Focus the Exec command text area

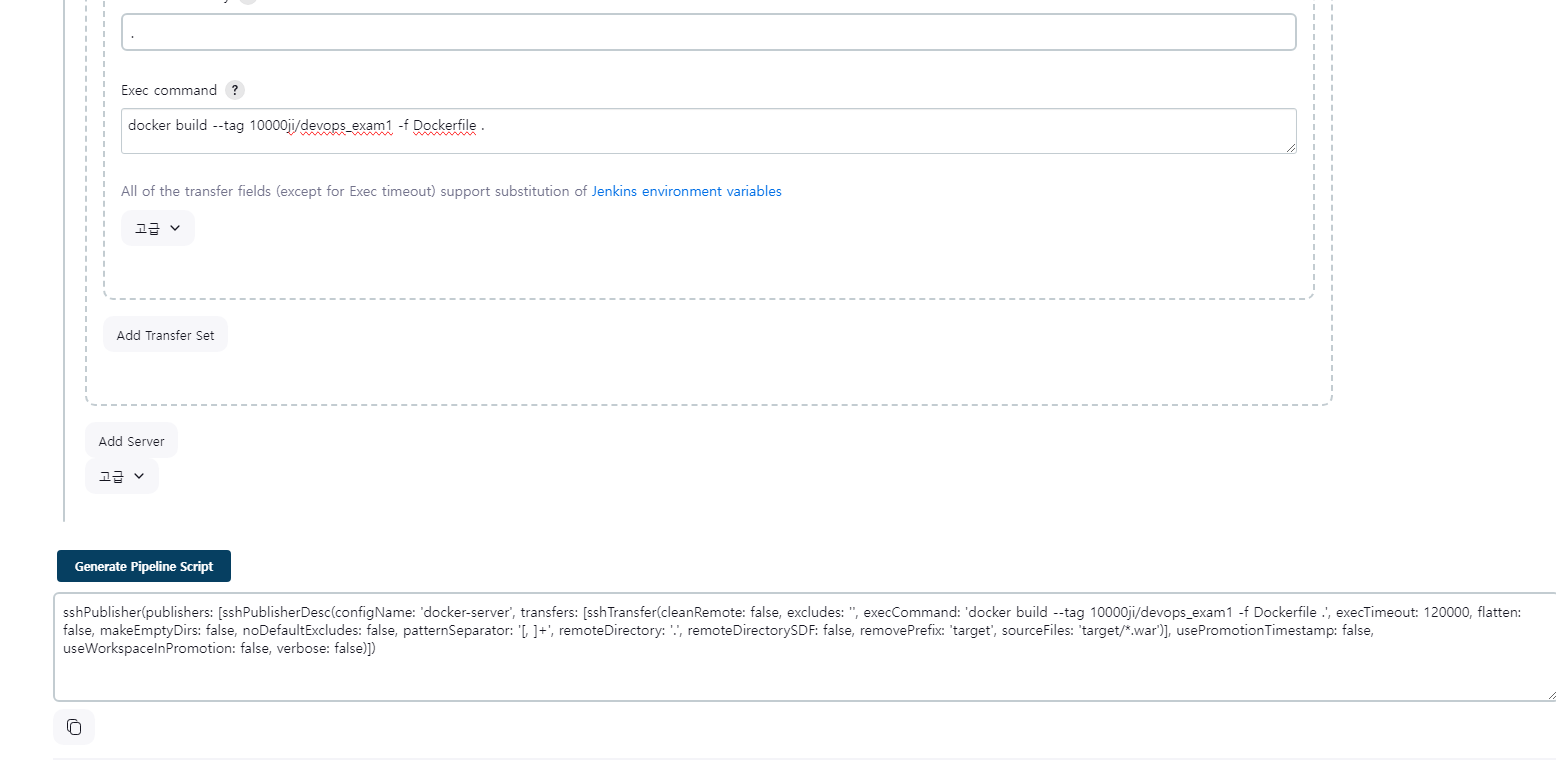709,131
